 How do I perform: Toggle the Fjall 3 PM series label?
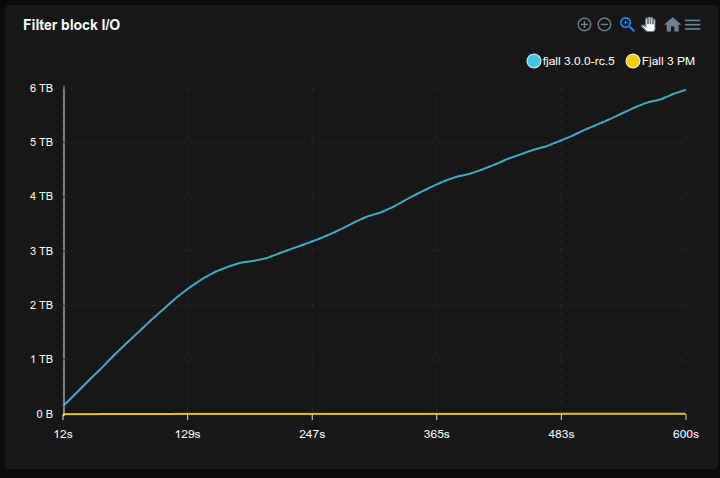click(668, 62)
